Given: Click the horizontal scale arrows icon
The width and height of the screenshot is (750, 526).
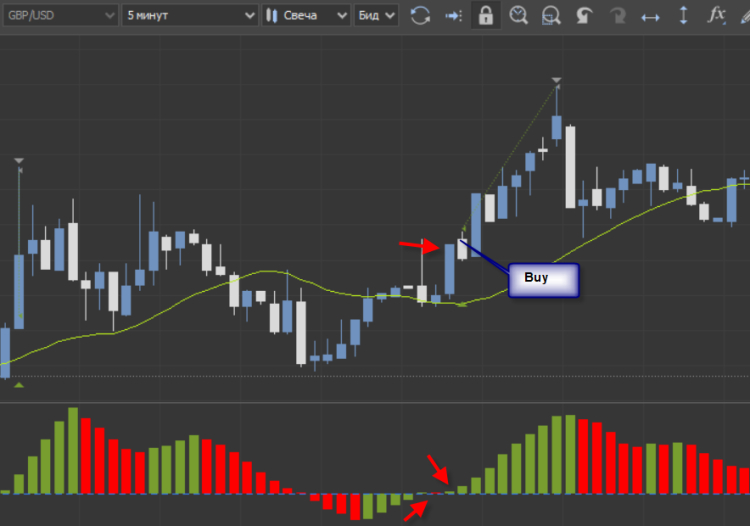Looking at the screenshot, I should 651,17.
